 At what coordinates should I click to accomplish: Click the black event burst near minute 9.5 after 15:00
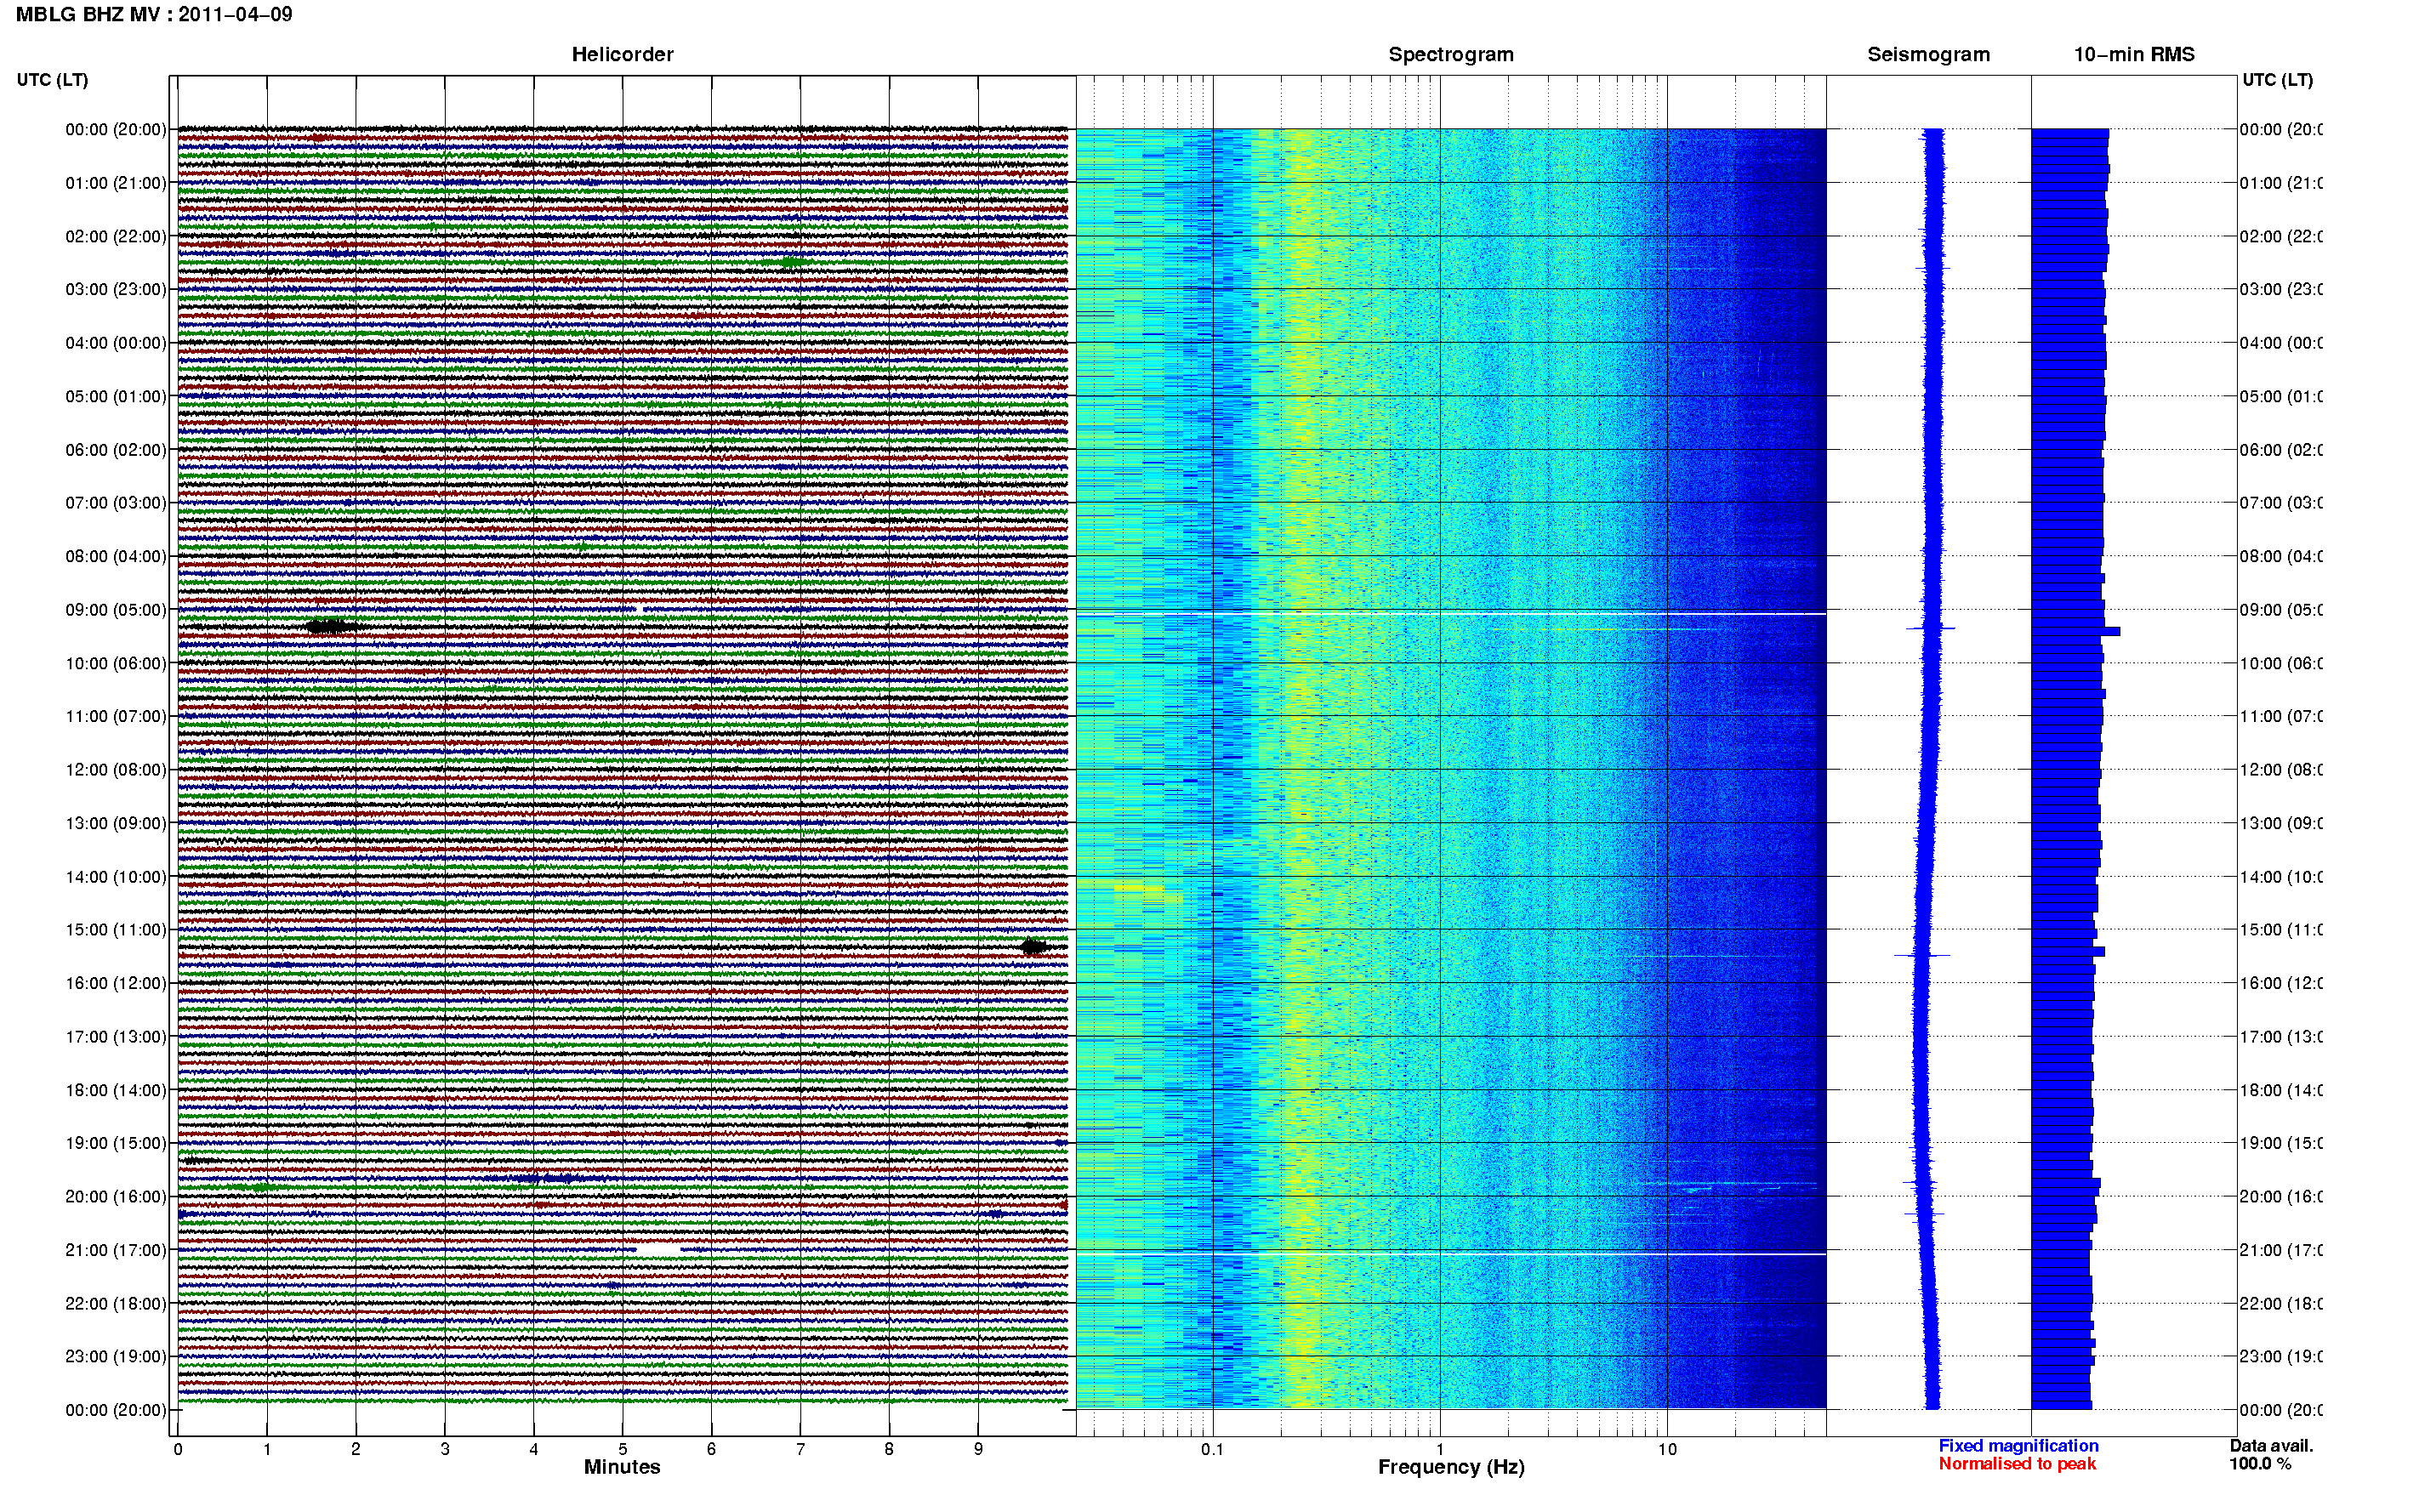(1034, 947)
